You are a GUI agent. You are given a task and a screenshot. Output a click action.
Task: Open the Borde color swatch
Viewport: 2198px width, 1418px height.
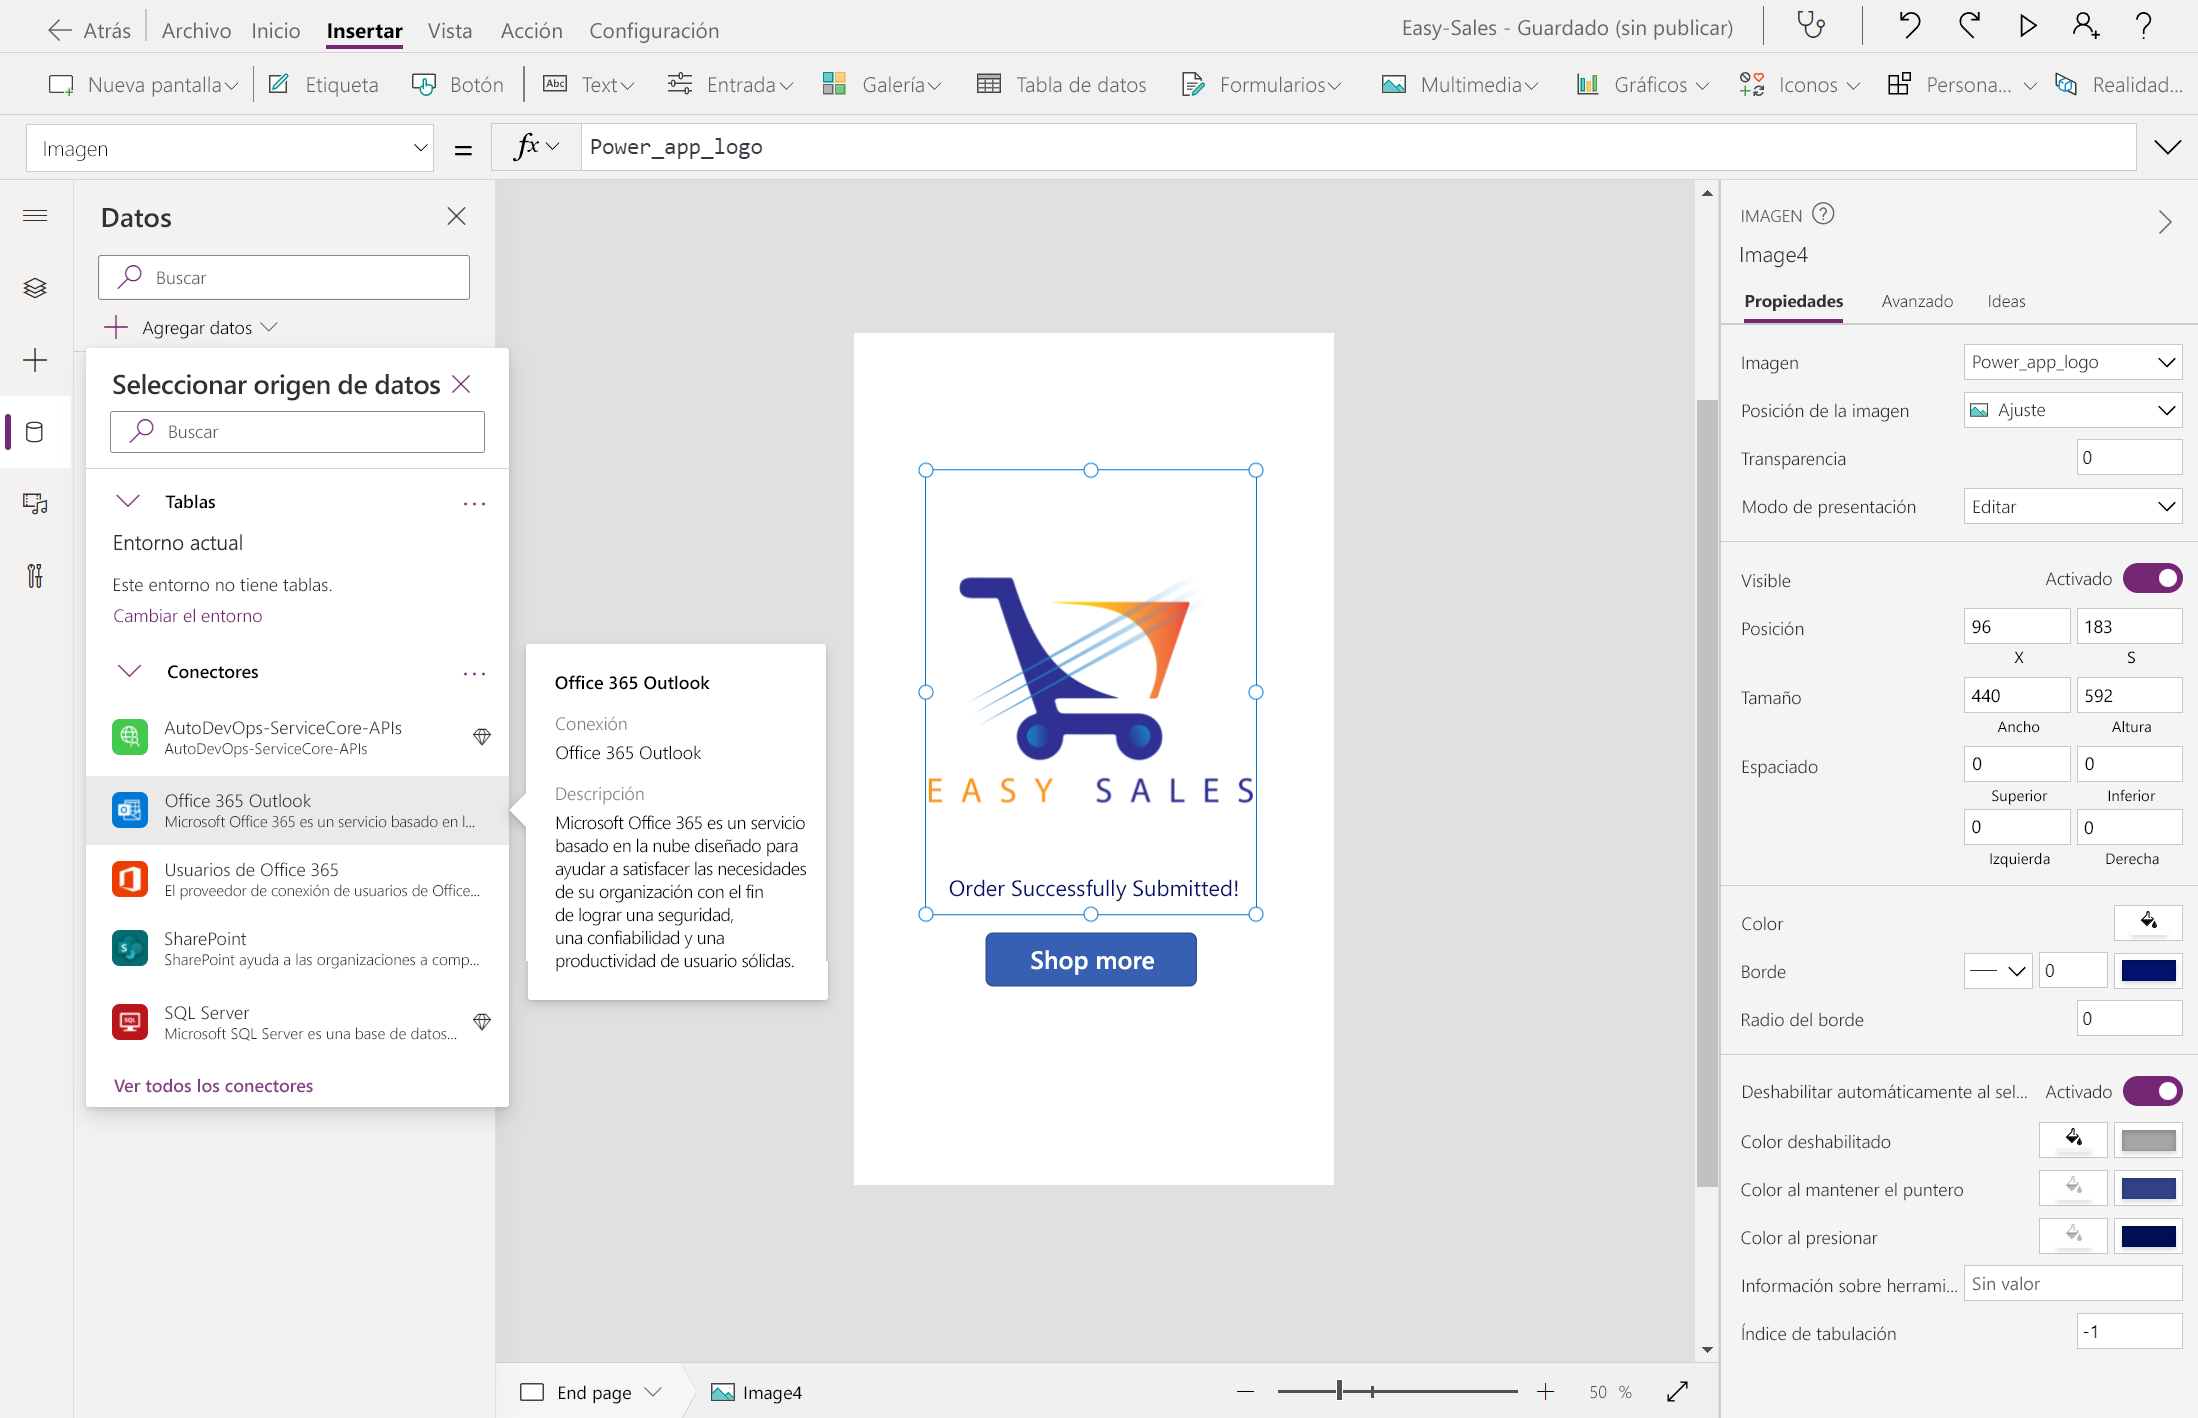(x=2148, y=970)
